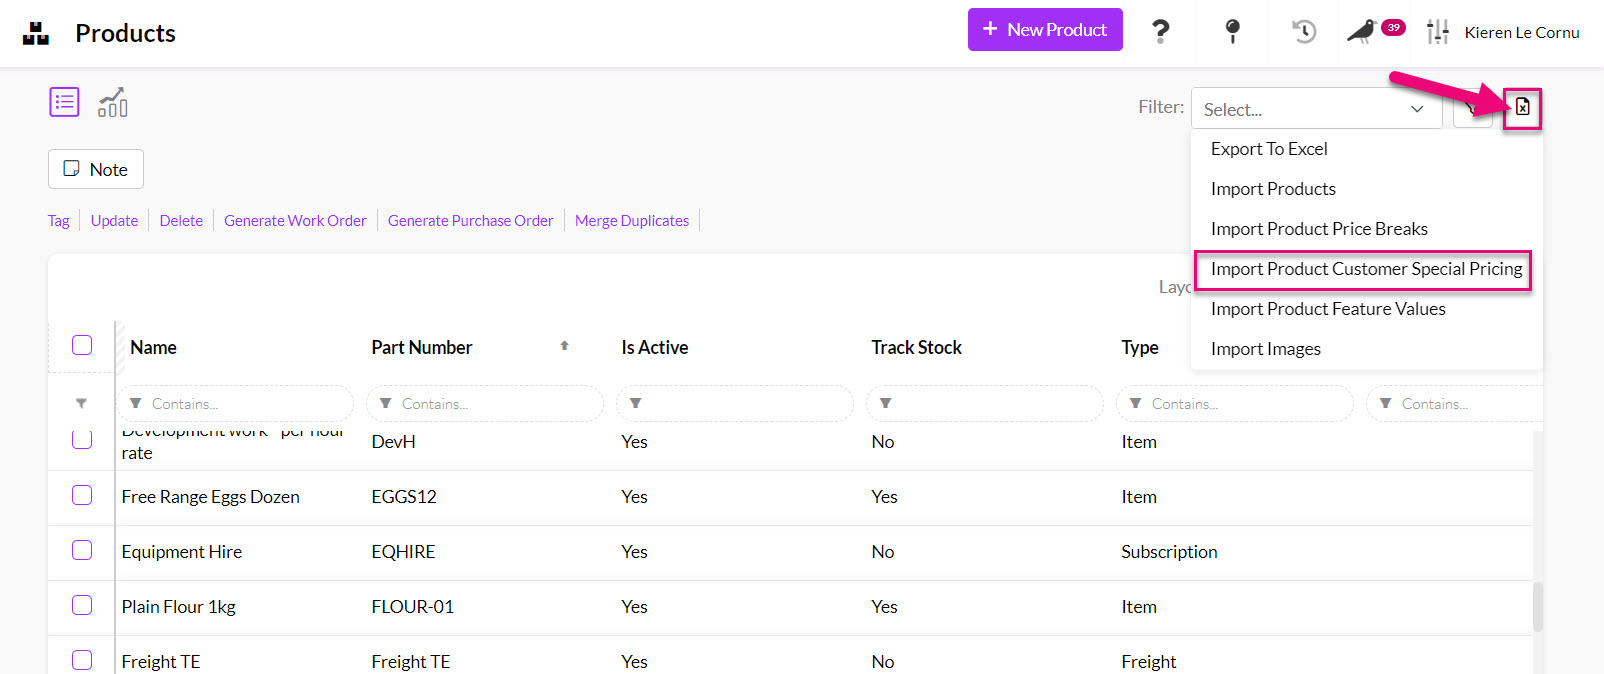
Task: Select Export To Excel menu item
Action: [1268, 149]
